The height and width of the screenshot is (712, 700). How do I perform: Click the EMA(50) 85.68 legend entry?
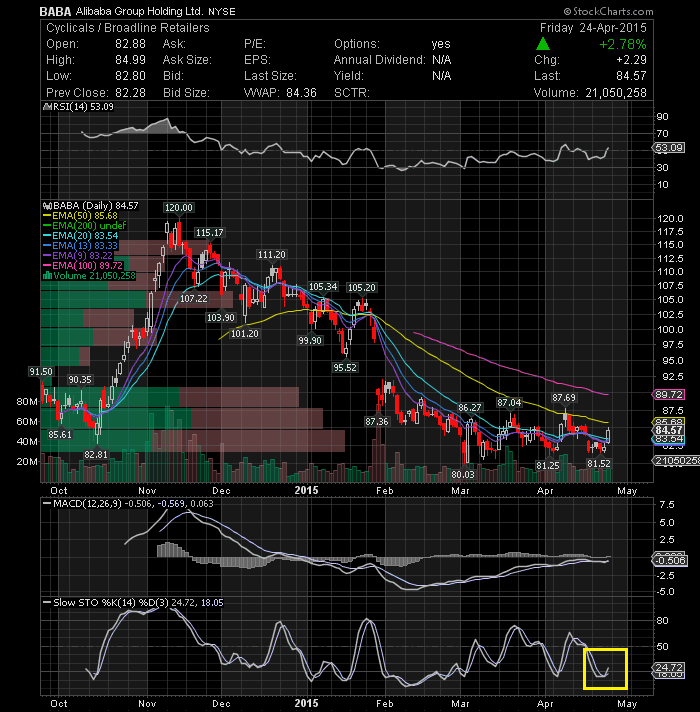(x=80, y=216)
